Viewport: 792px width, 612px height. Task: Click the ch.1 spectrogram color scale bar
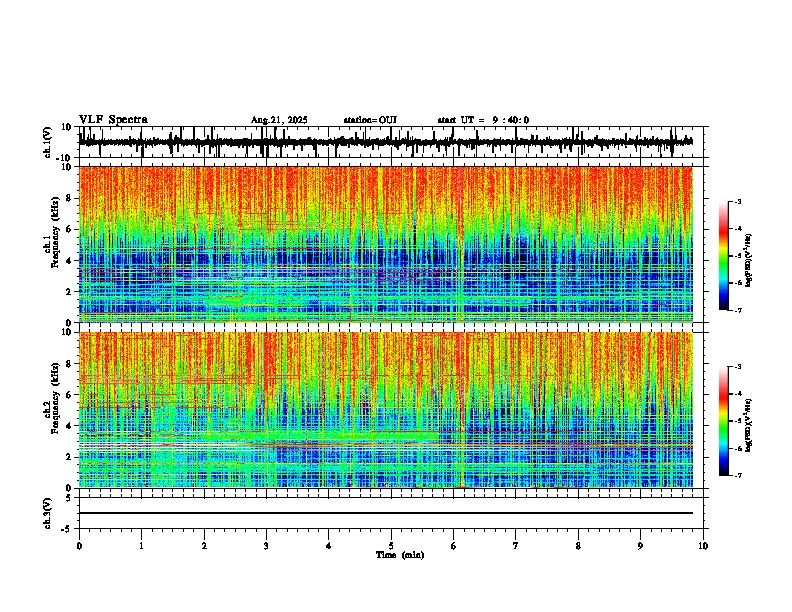723,256
